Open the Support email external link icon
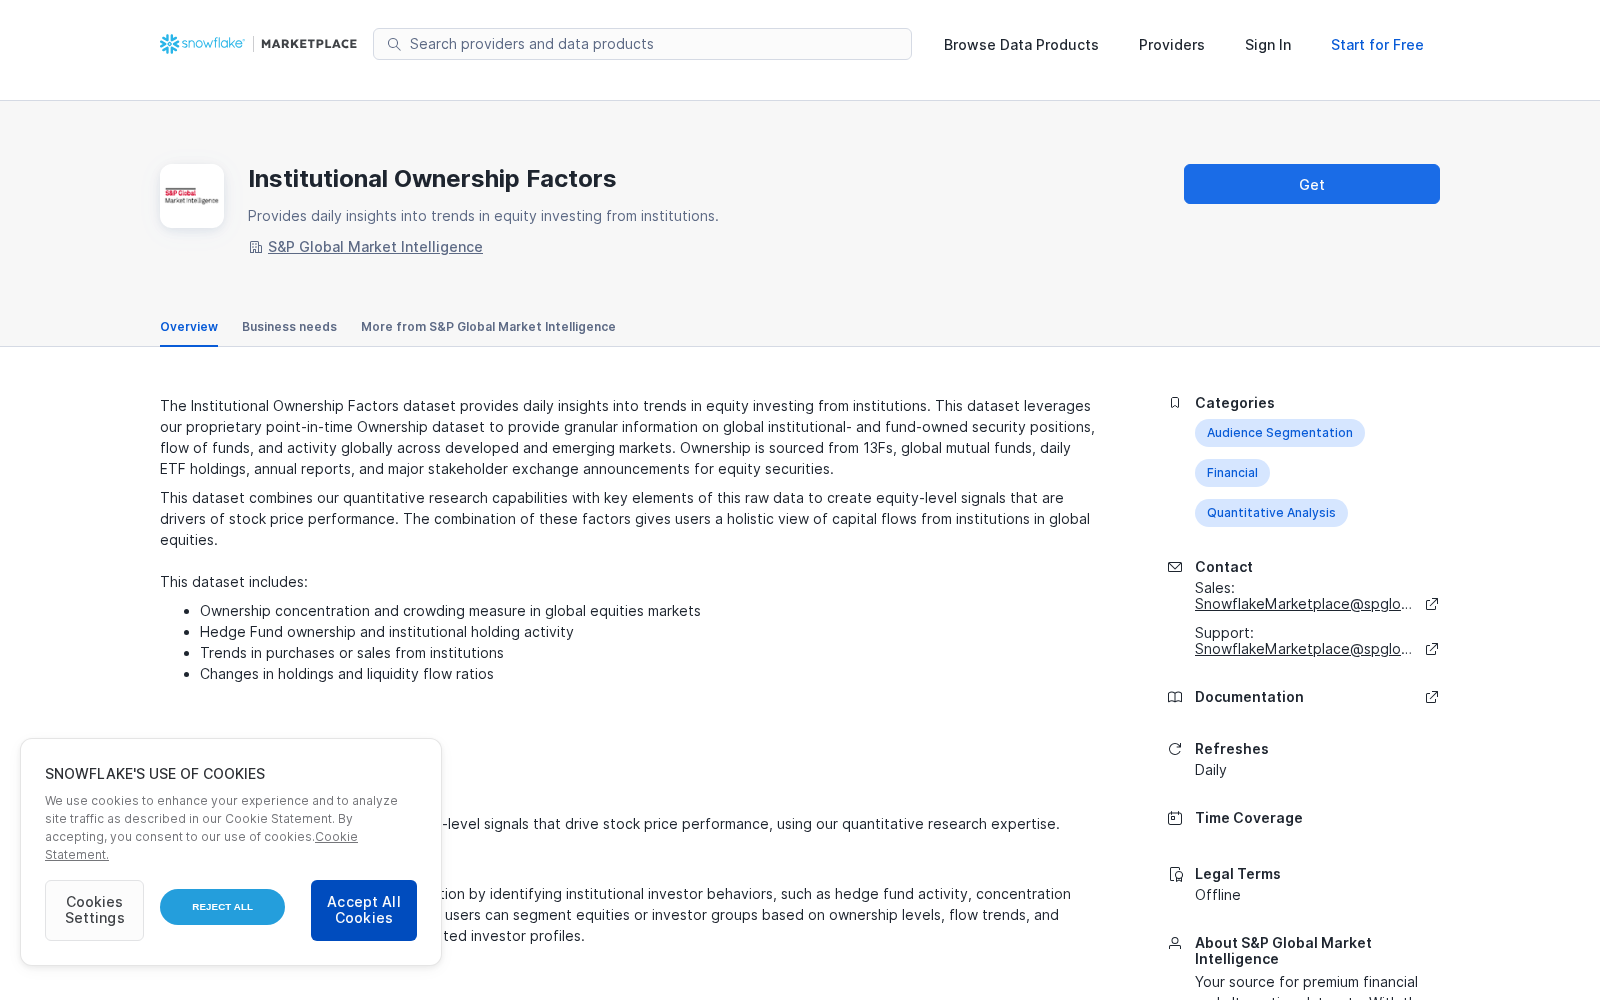Viewport: 1600px width, 1000px height. pos(1432,649)
